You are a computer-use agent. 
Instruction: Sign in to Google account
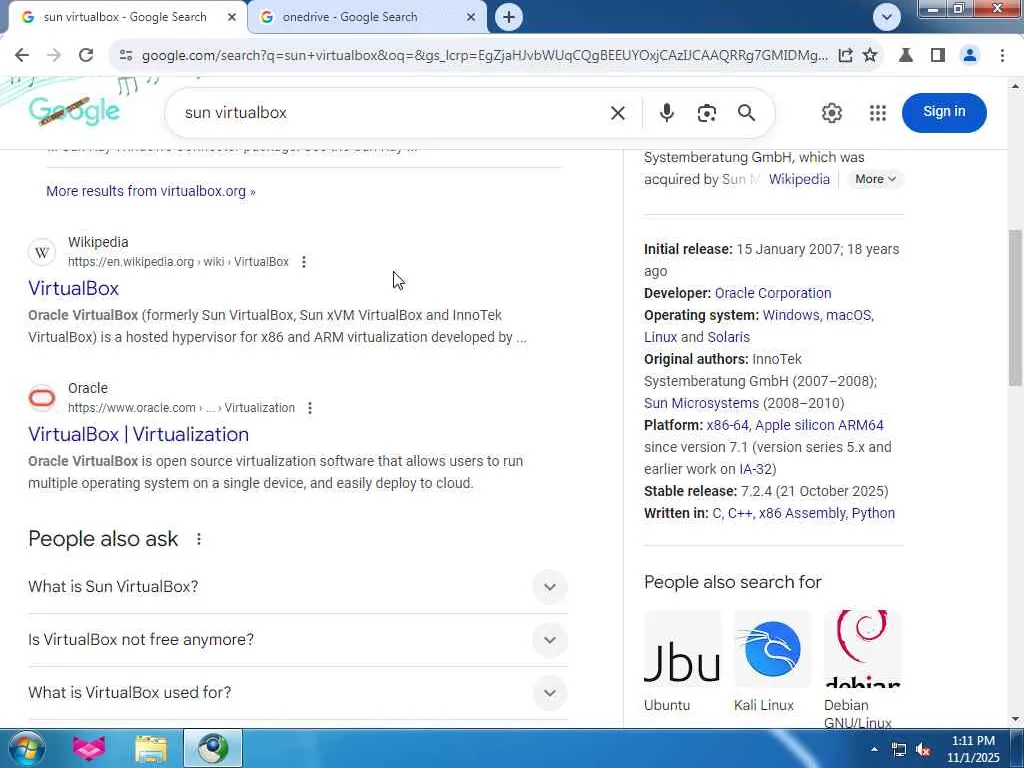pos(944,112)
